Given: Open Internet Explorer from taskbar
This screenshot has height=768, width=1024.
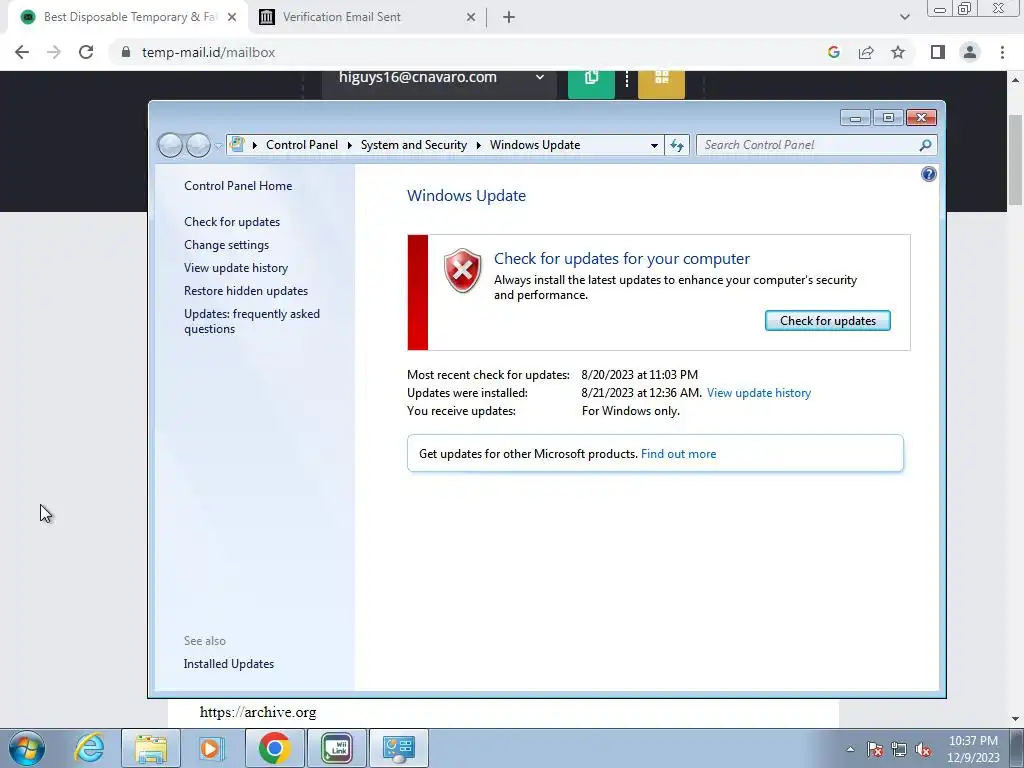Looking at the screenshot, I should tap(89, 748).
